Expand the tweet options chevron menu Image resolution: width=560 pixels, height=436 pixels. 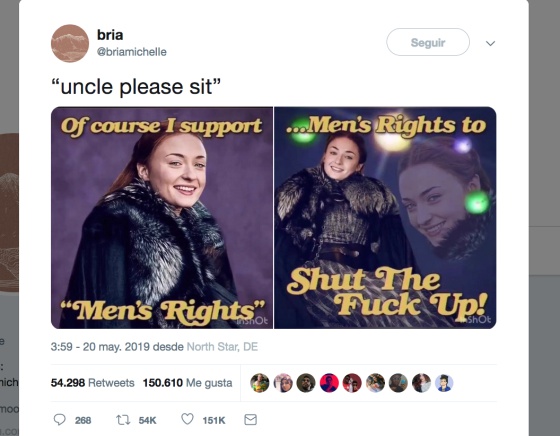[x=490, y=43]
